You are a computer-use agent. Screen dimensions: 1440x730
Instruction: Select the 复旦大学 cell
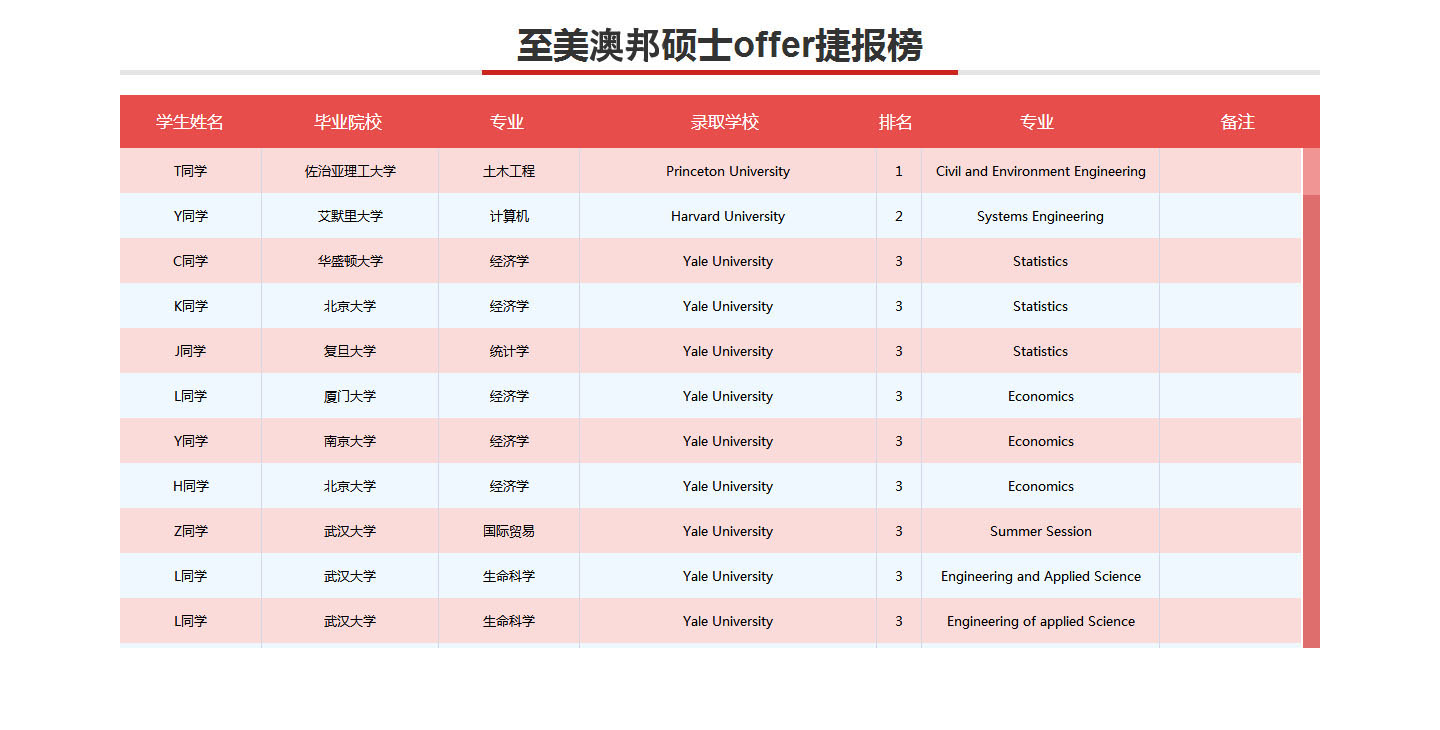pyautogui.click(x=350, y=351)
